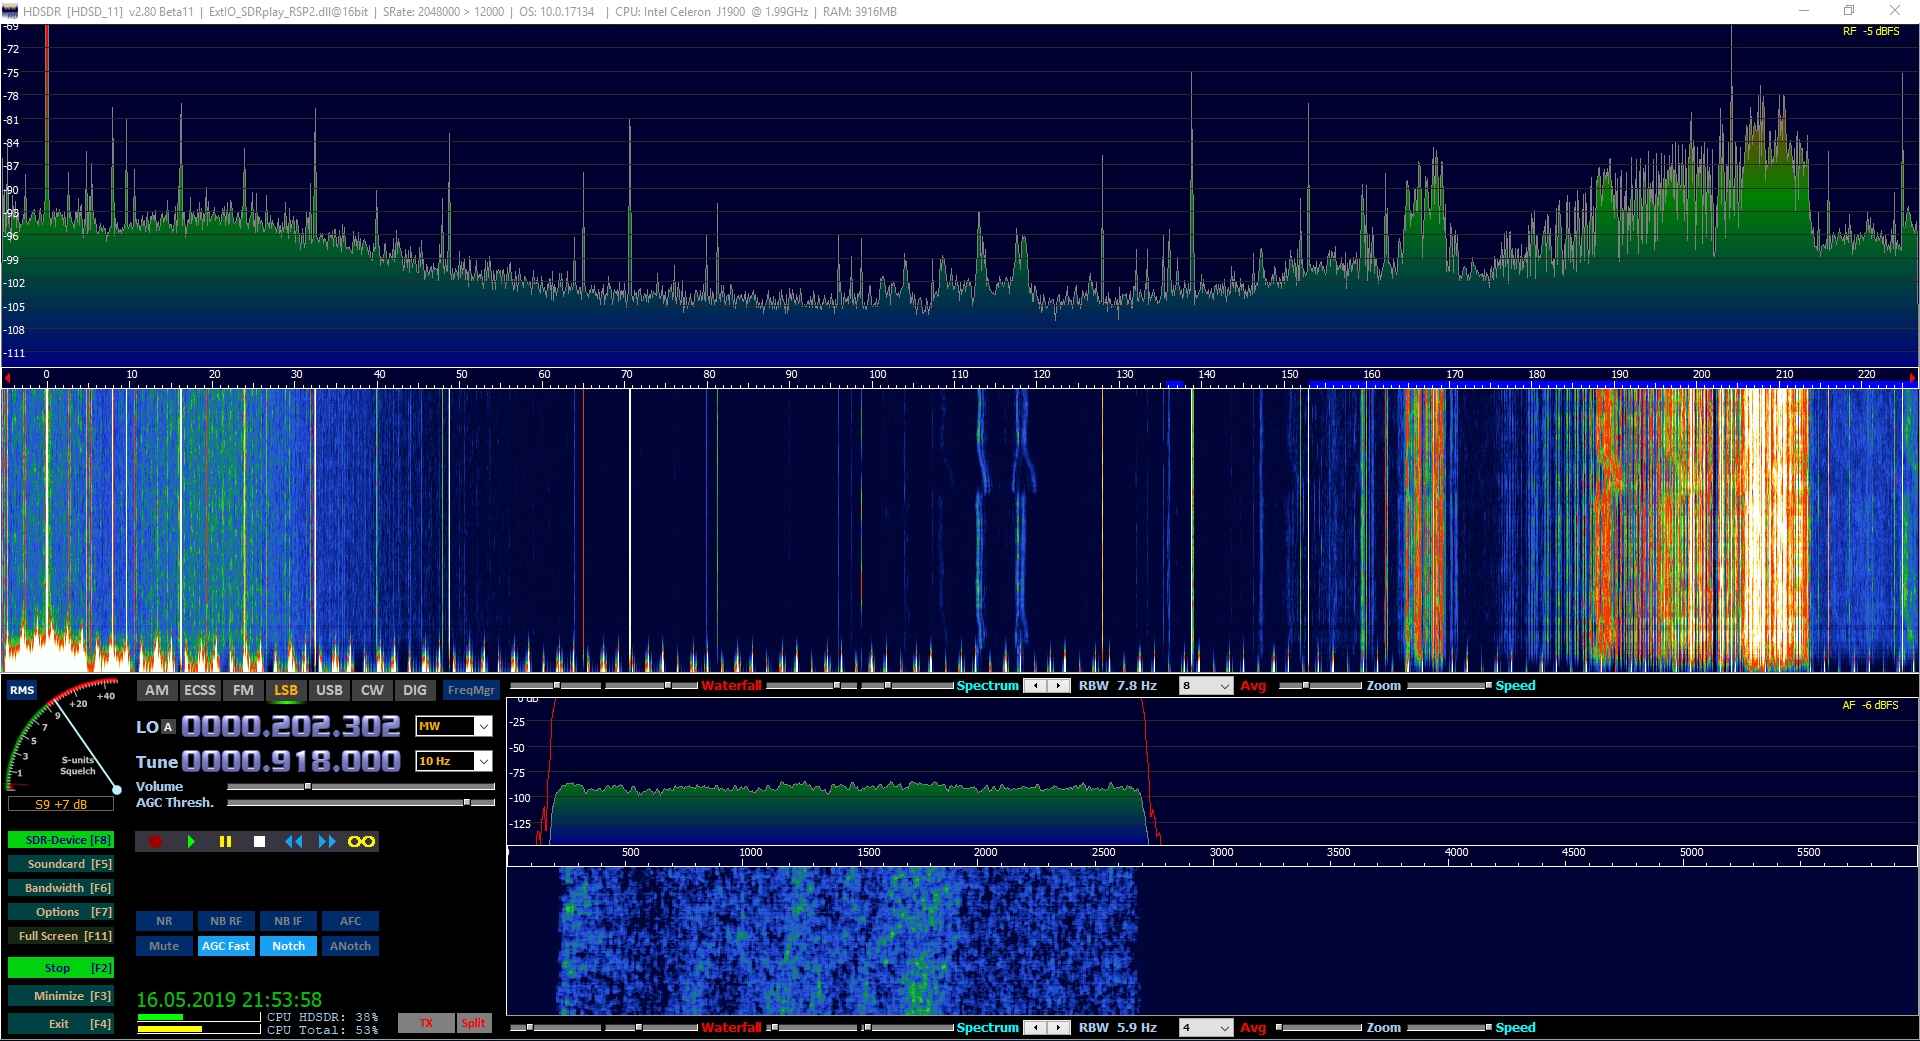
Task: Click the Stop [F2] button
Action: point(60,968)
